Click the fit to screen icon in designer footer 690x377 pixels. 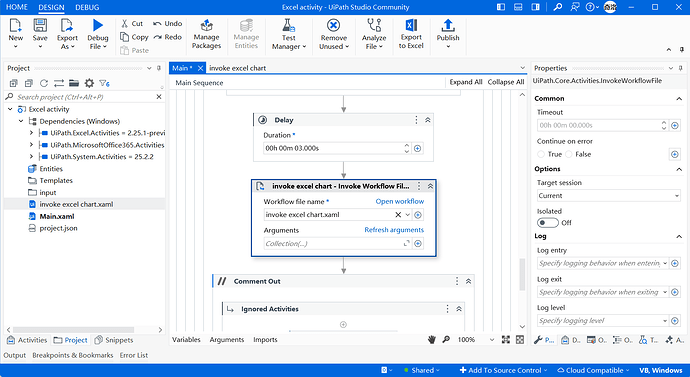coord(506,339)
